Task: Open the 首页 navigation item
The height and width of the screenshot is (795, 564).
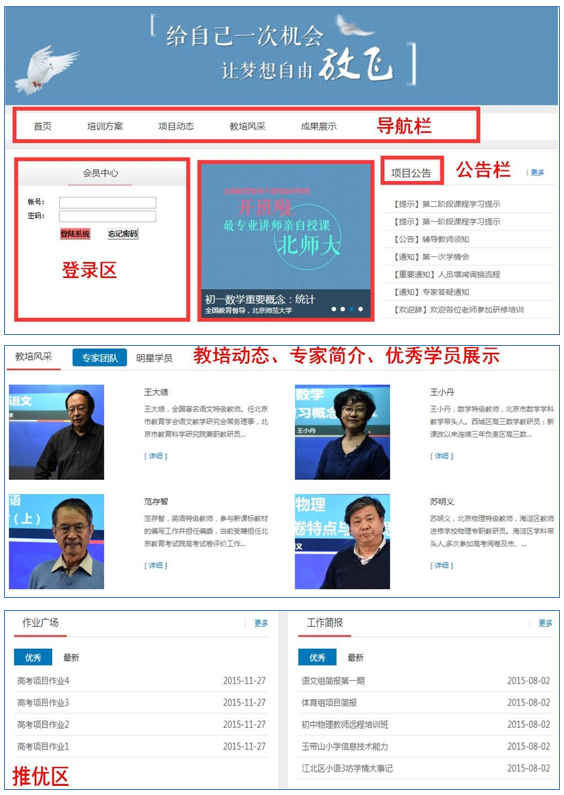Action: [43, 126]
